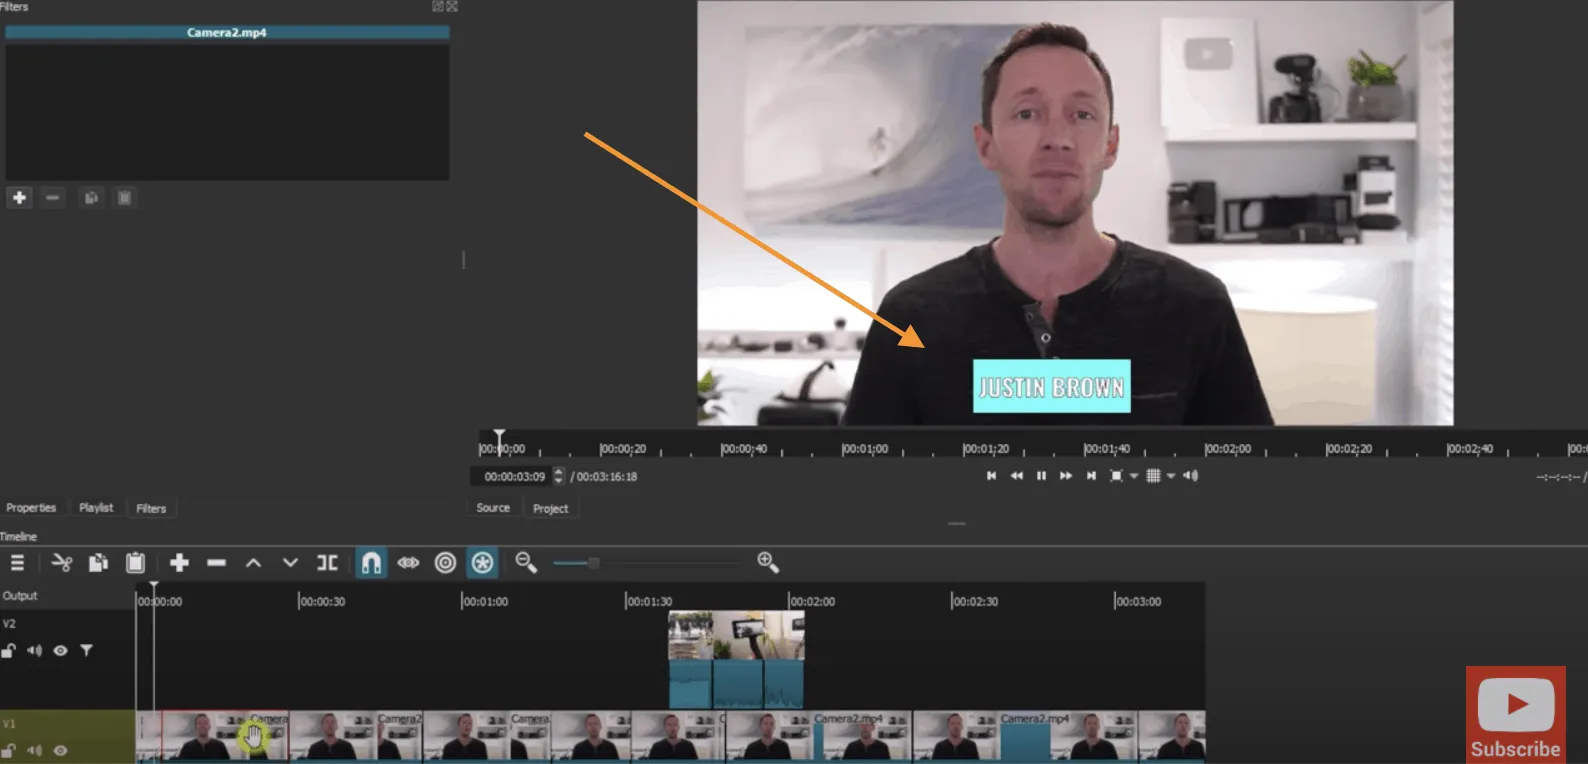The height and width of the screenshot is (764, 1588).
Task: Mute the V1 track audio
Action: 35,750
